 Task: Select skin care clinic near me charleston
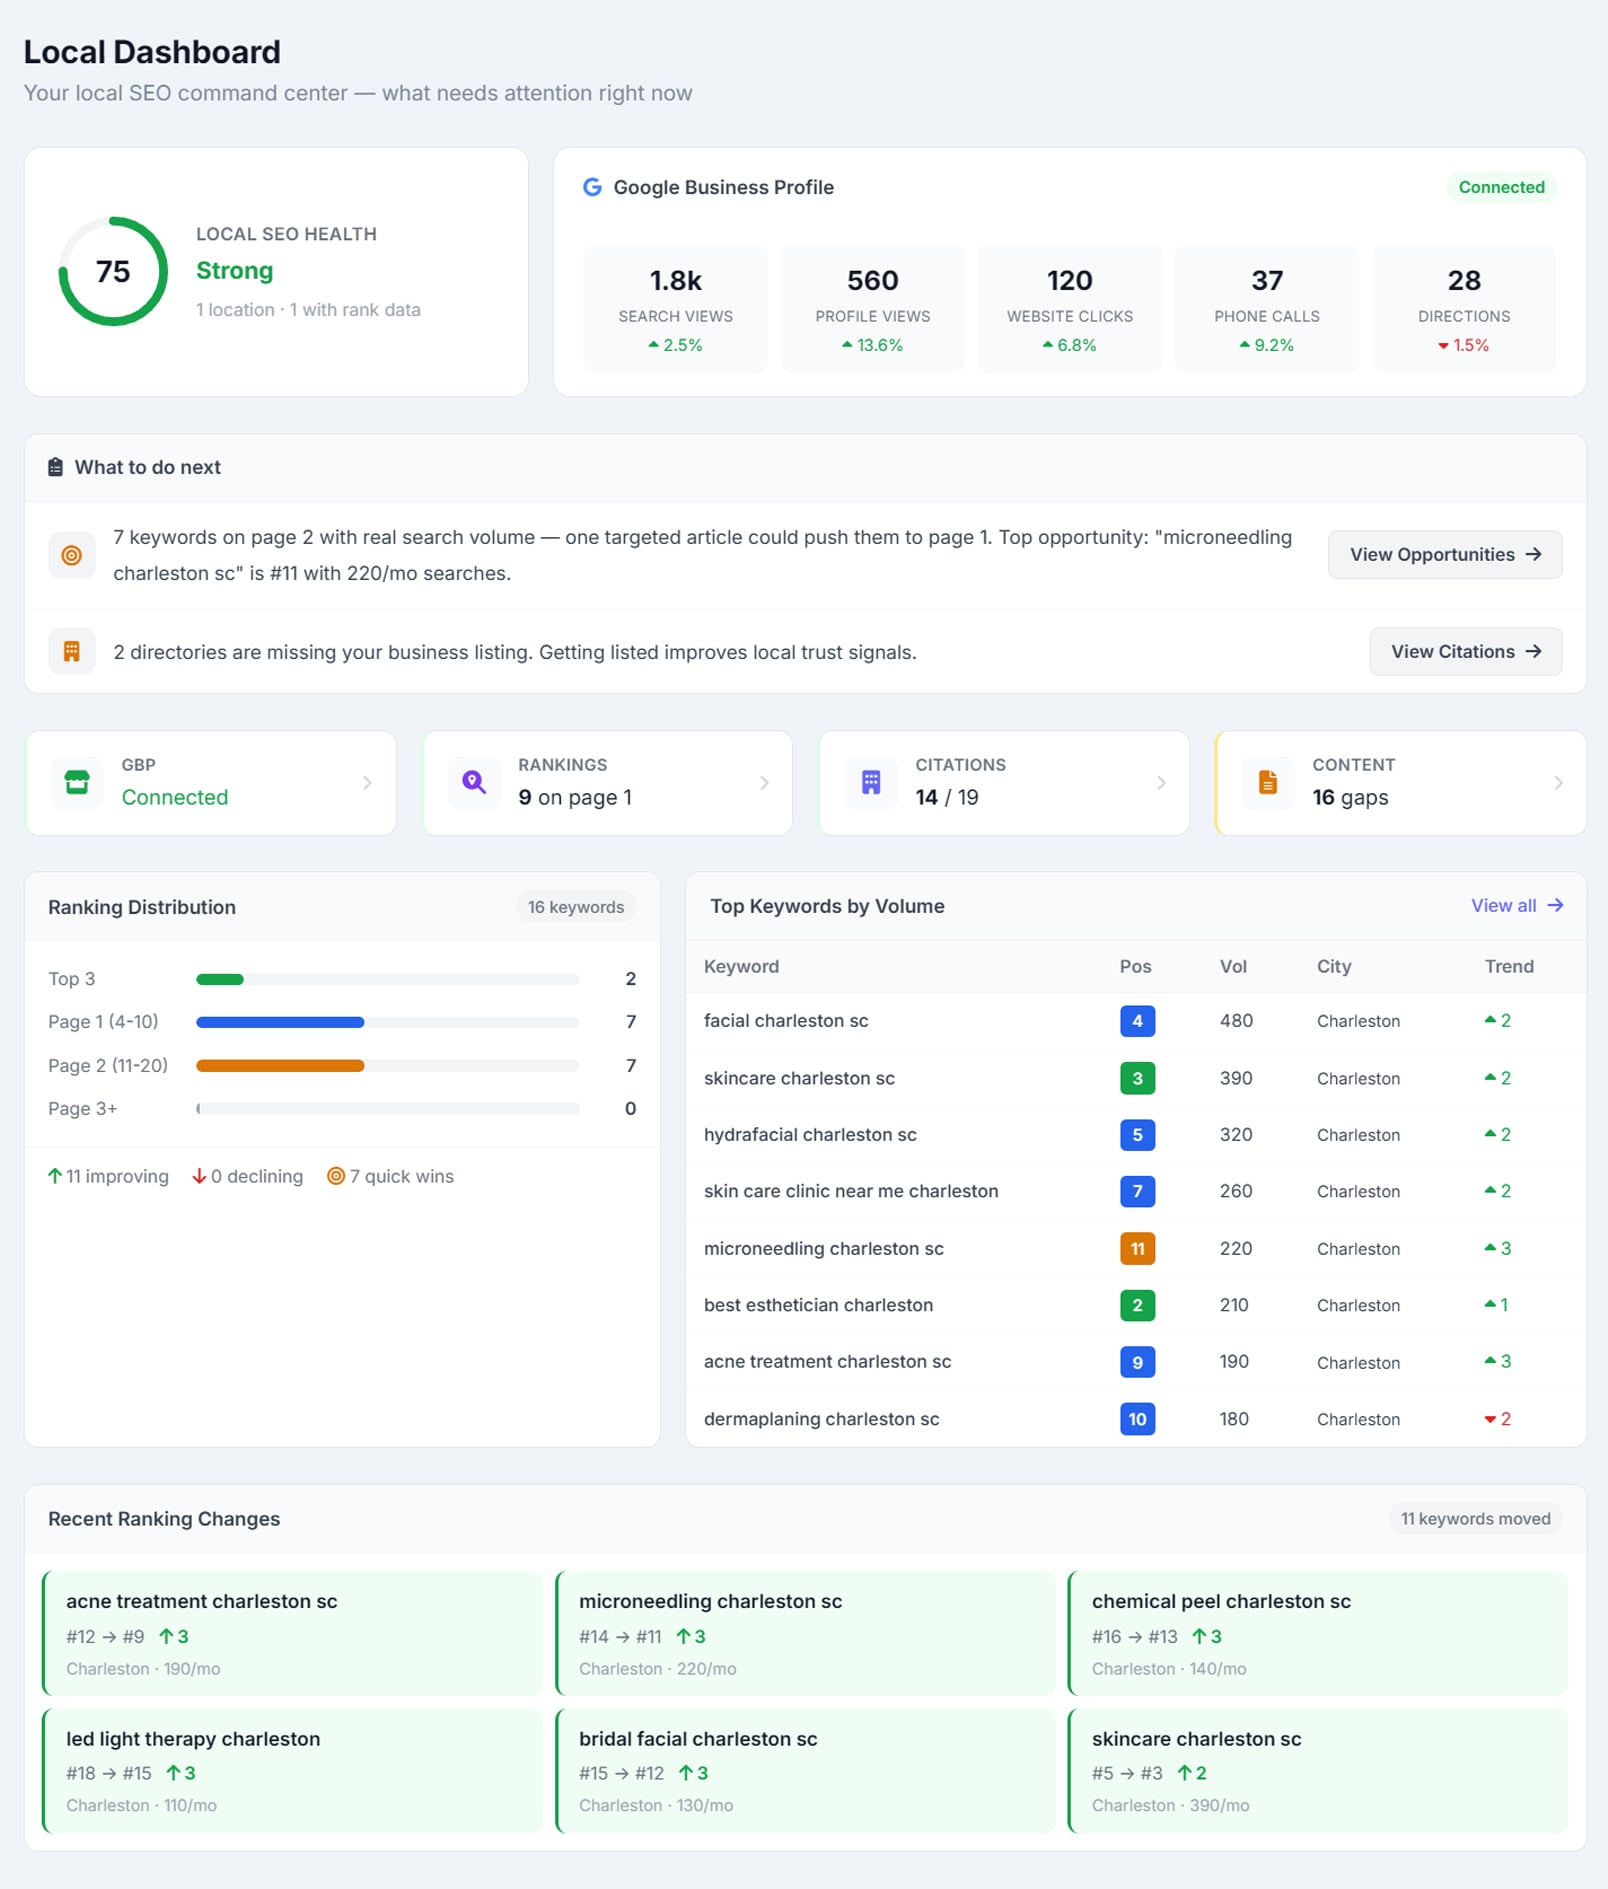coord(1136,1191)
